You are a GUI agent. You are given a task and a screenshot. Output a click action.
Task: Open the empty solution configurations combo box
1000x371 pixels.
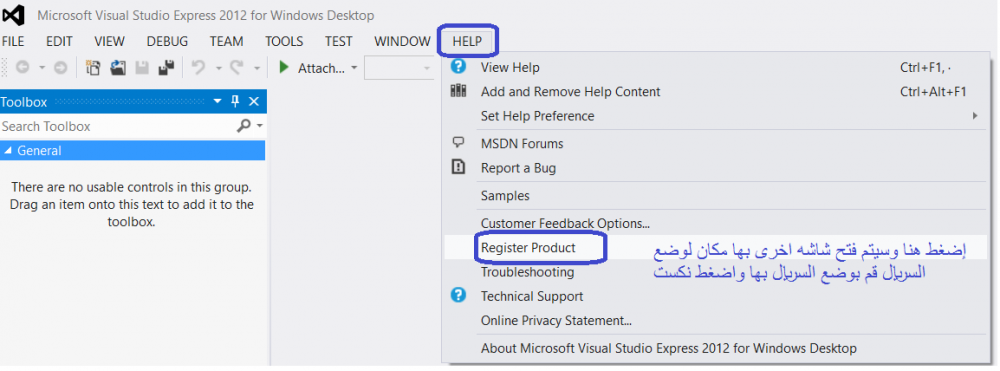point(399,68)
